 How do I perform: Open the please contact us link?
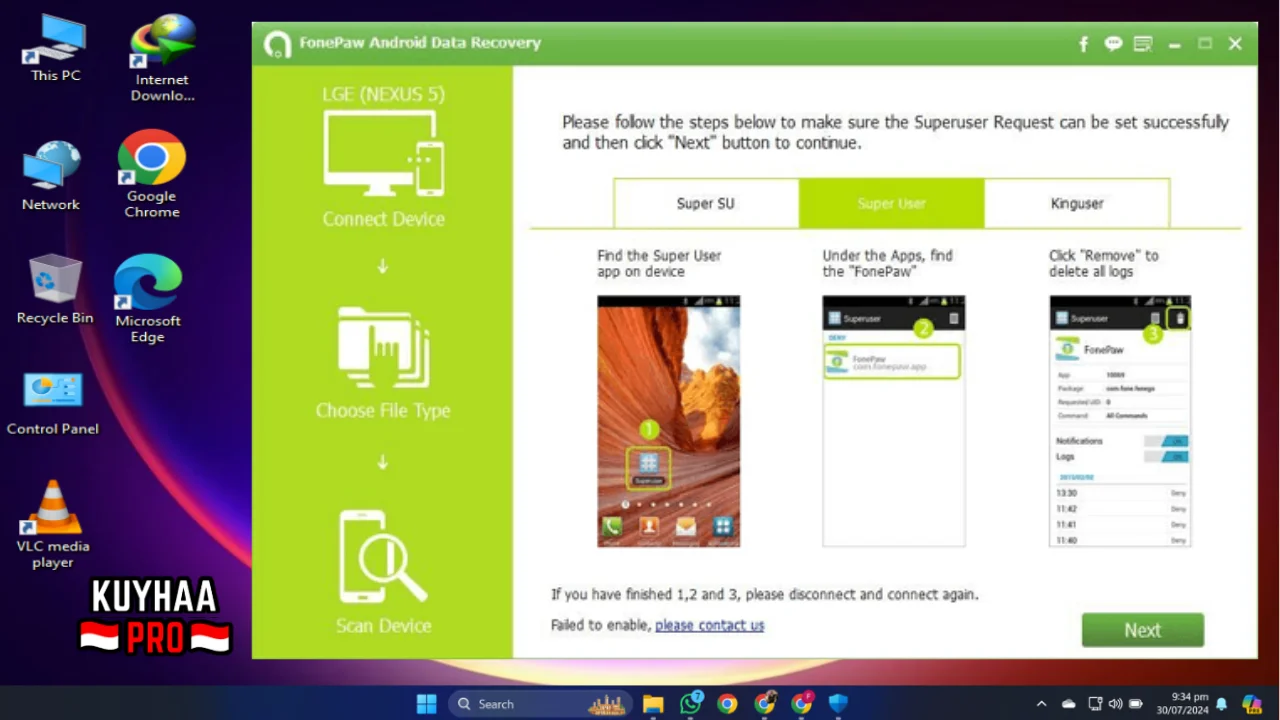click(x=709, y=625)
